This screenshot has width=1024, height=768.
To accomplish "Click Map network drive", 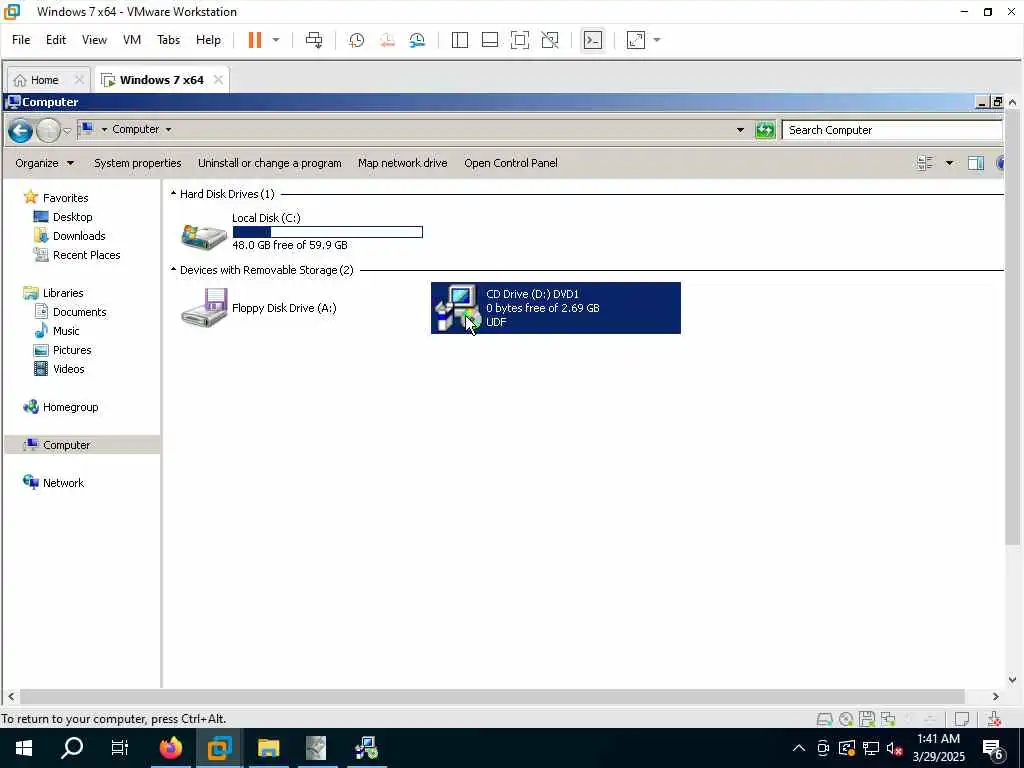I will 402,163.
